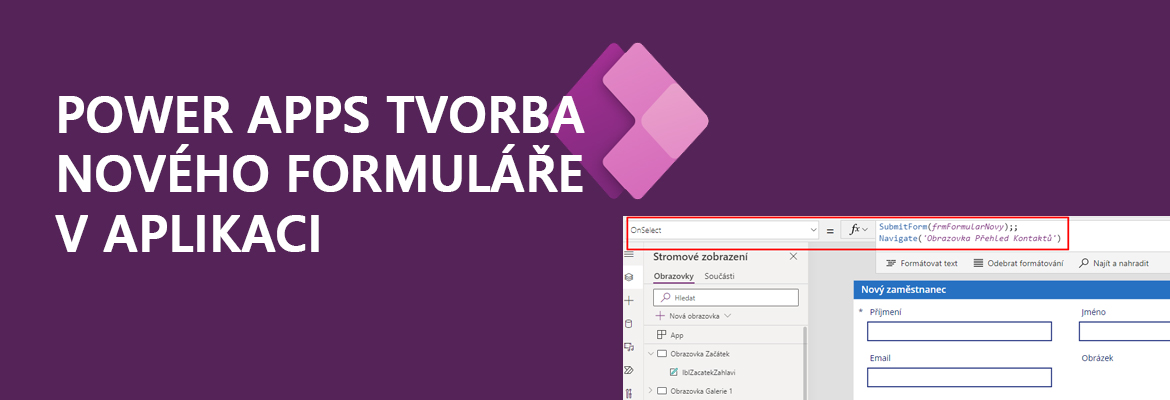Click the Příjmení text input
The width and height of the screenshot is (1170, 400).
(959, 331)
